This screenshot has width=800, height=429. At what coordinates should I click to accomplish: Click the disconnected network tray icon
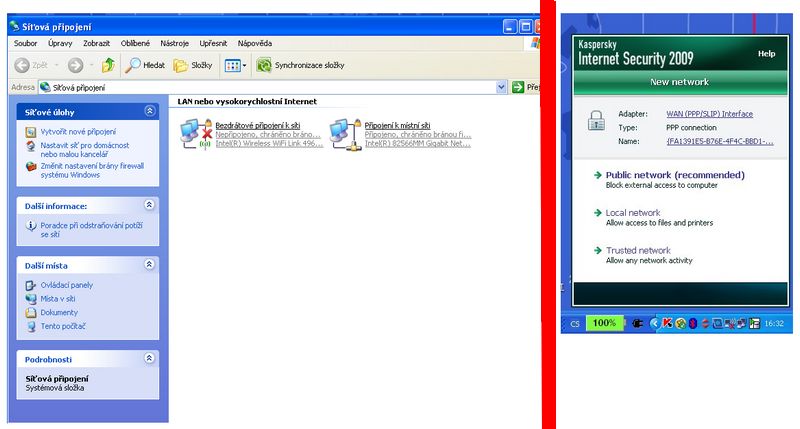pyautogui.click(x=730, y=323)
